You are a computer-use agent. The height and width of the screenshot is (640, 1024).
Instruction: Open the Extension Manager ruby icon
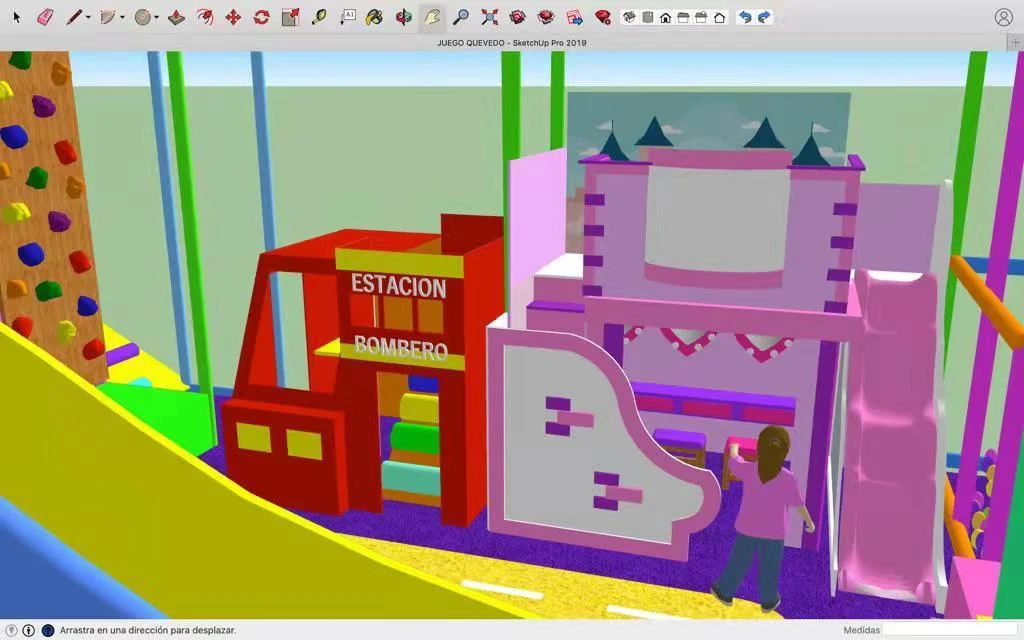pyautogui.click(x=603, y=17)
